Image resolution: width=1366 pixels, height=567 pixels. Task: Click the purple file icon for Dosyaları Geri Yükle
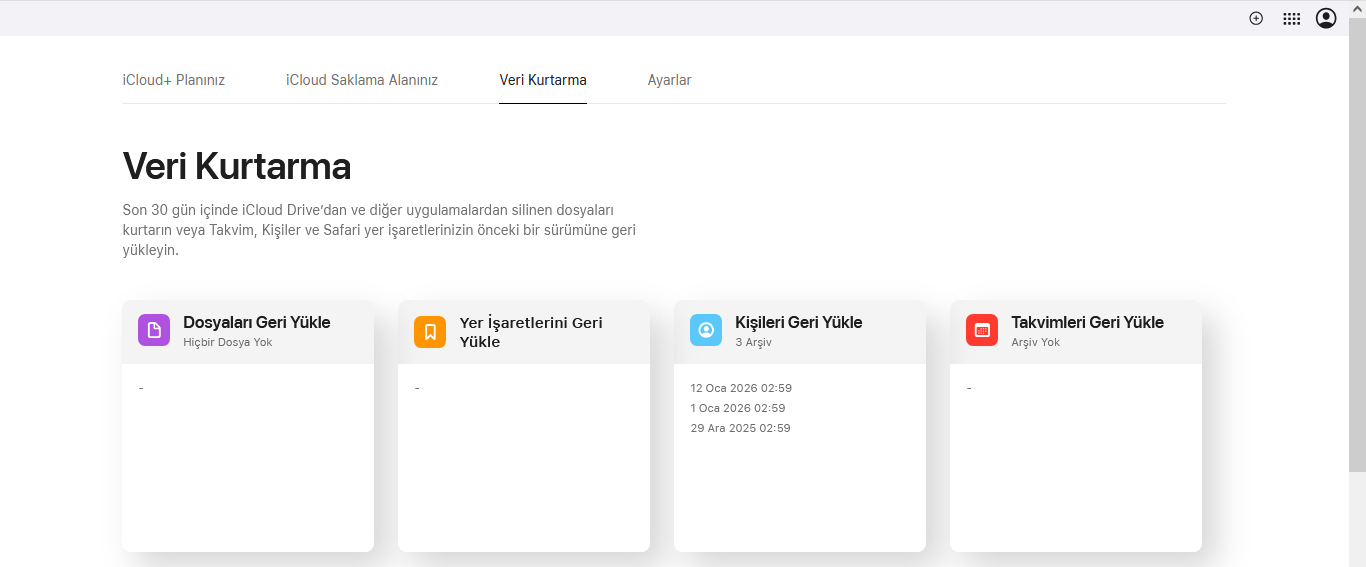154,331
